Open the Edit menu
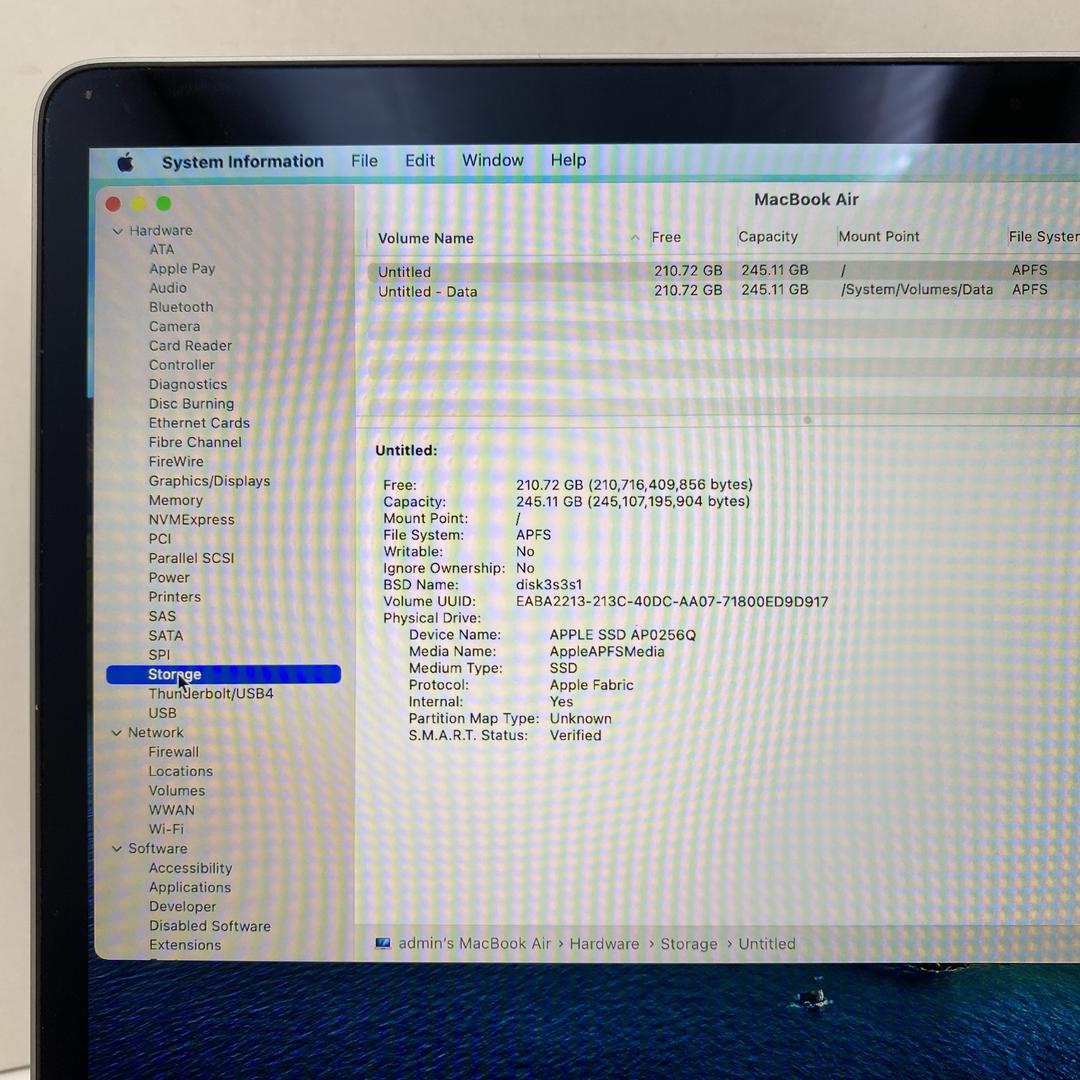 (x=419, y=160)
